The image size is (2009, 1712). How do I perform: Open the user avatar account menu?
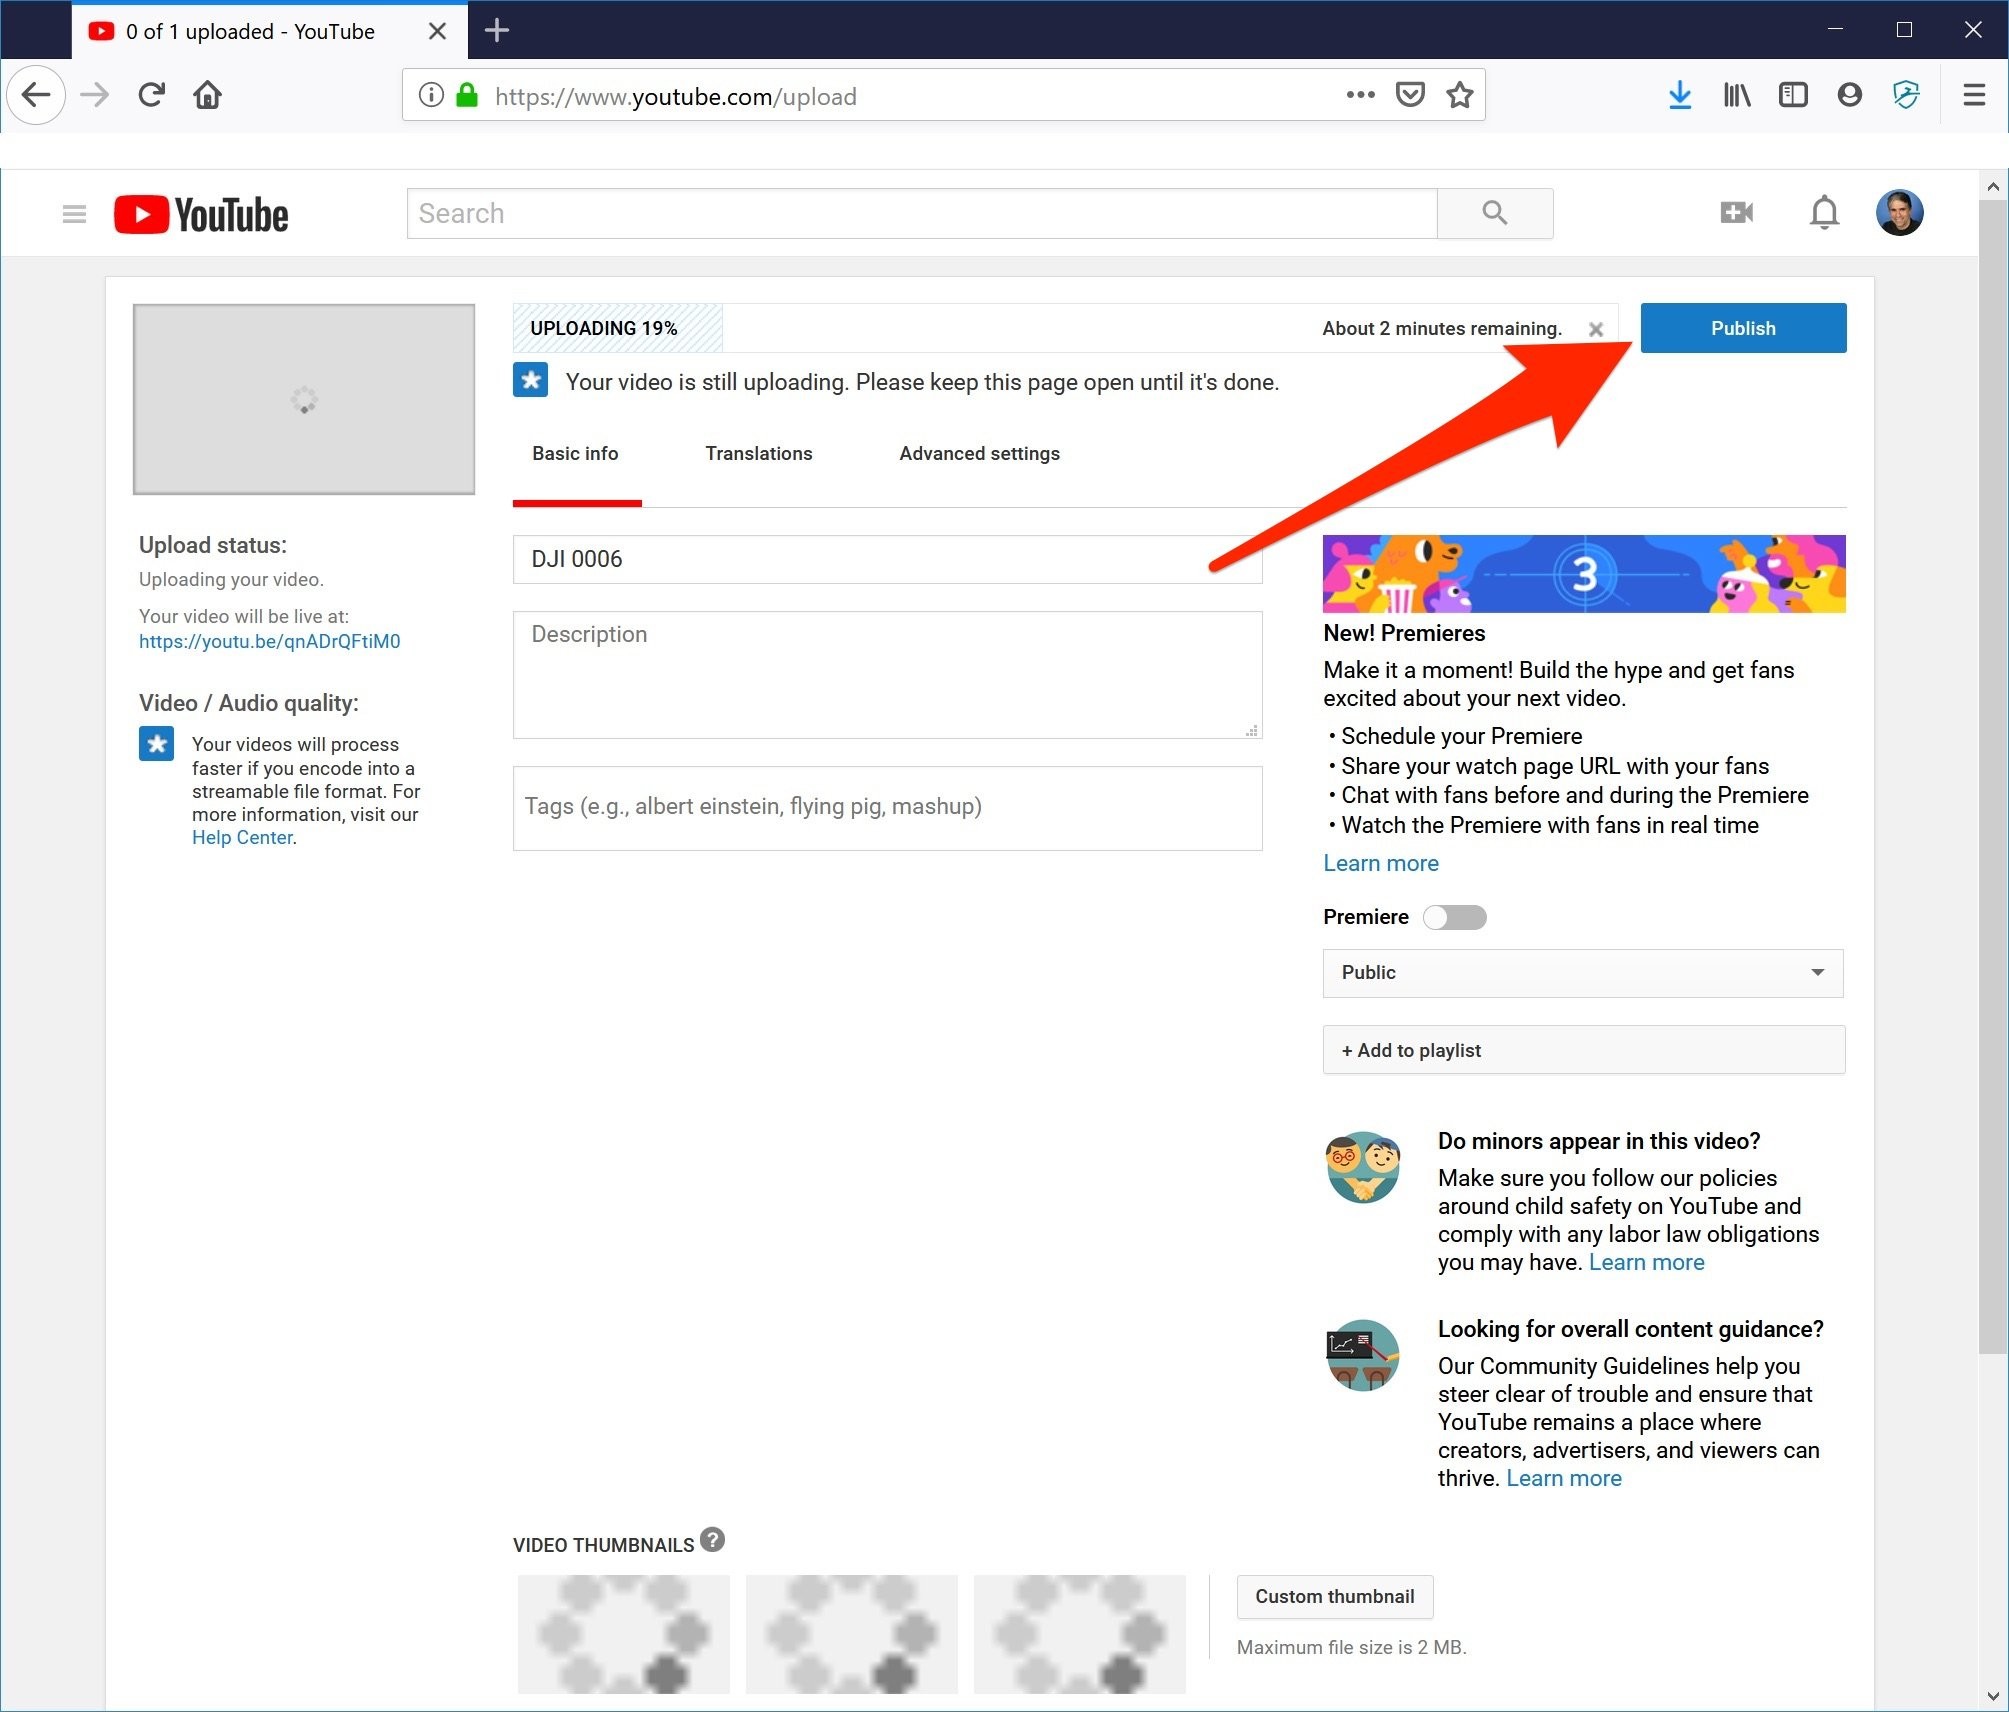pyautogui.click(x=1898, y=213)
